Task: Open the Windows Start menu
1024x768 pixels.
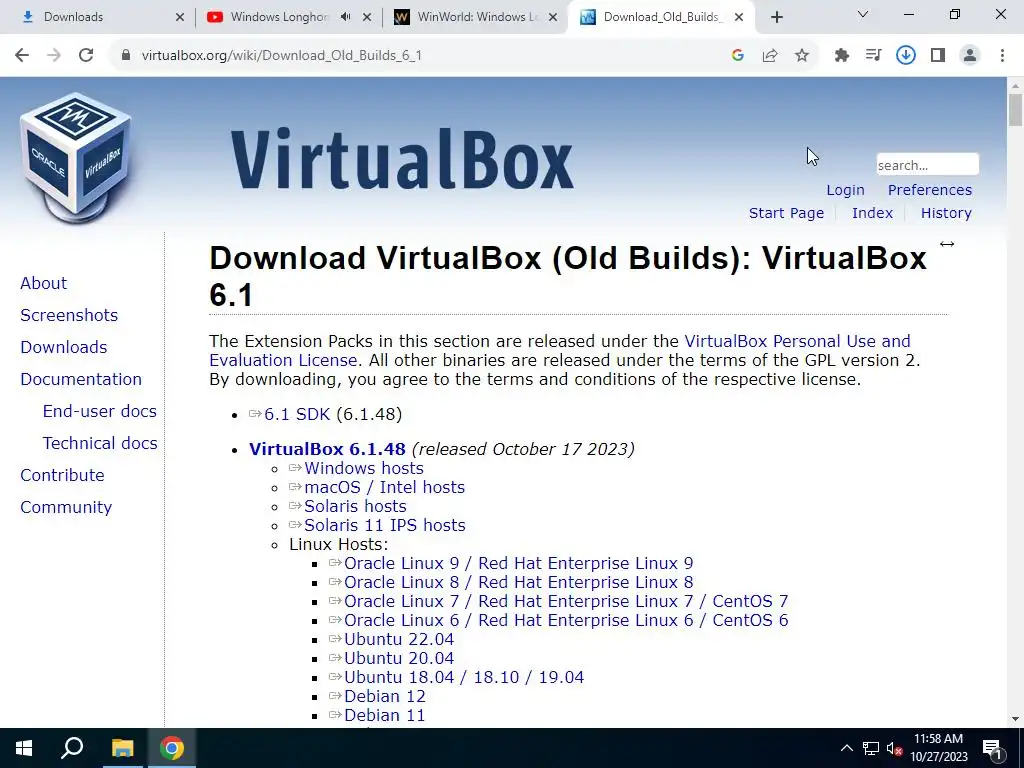Action: 24,748
